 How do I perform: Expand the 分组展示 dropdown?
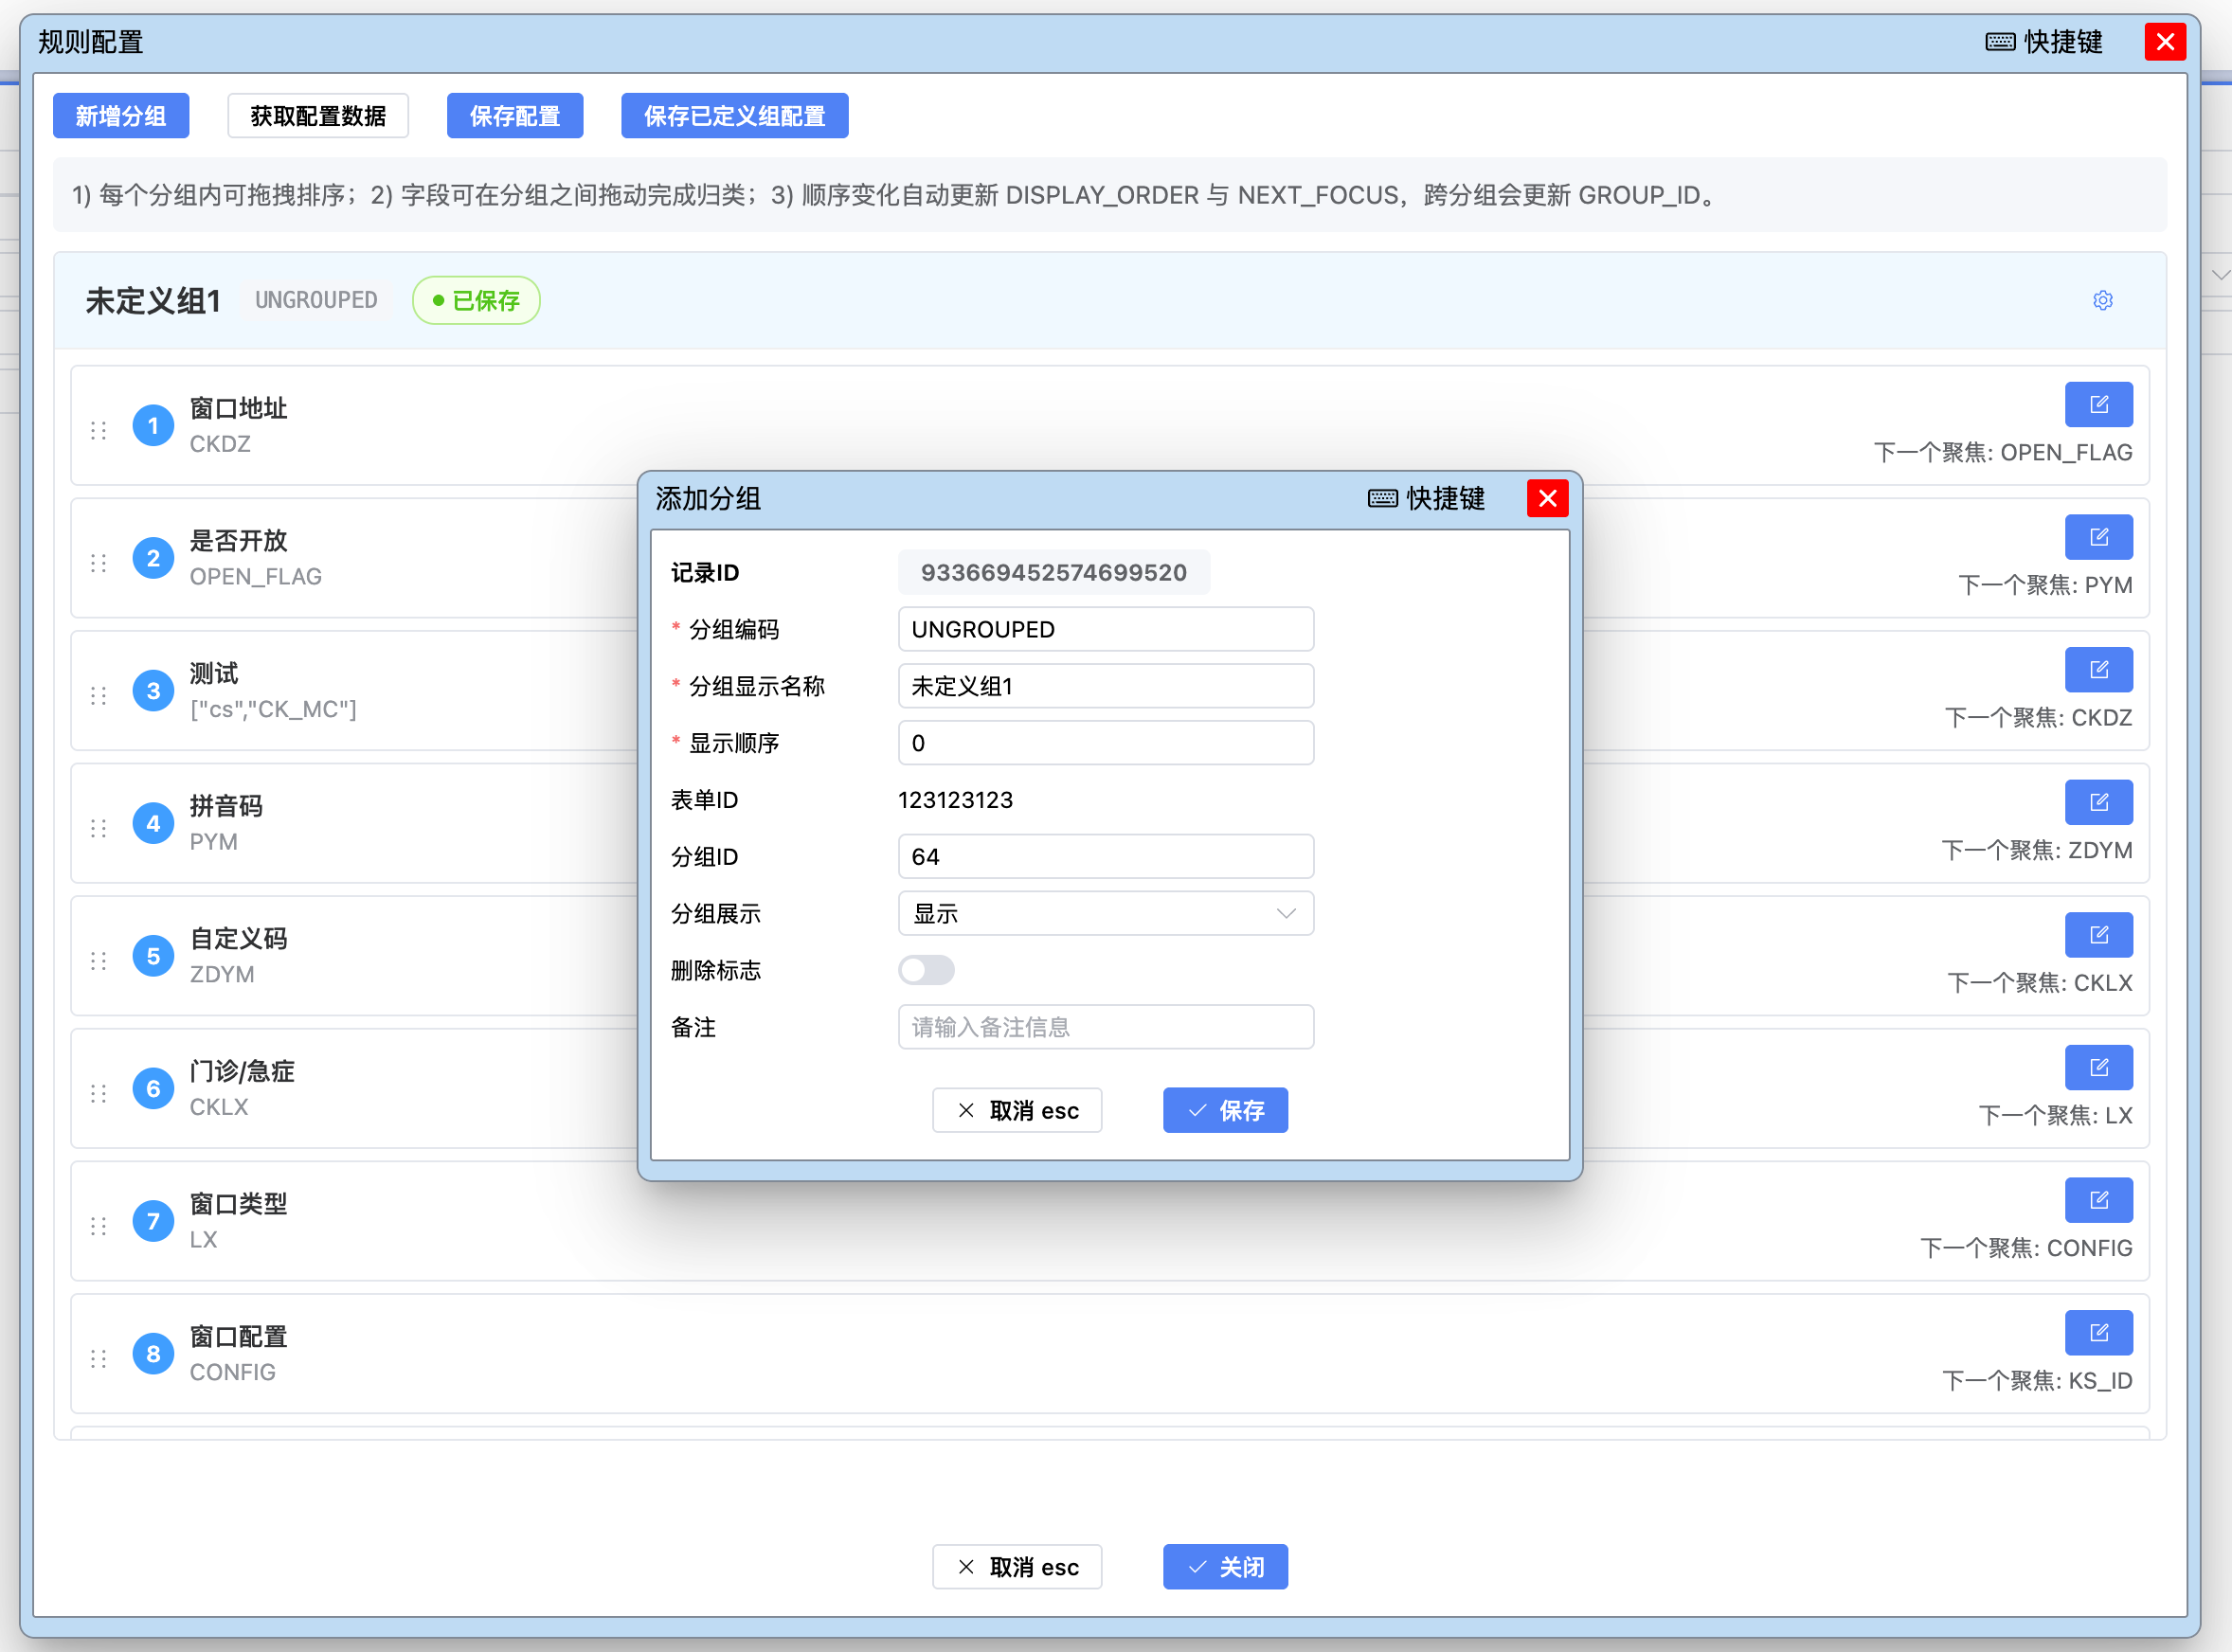click(1105, 914)
